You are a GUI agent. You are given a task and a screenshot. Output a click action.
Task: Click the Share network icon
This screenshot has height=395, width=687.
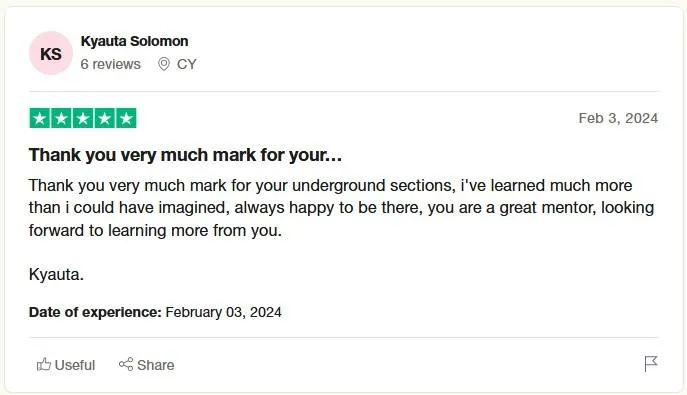pos(126,364)
